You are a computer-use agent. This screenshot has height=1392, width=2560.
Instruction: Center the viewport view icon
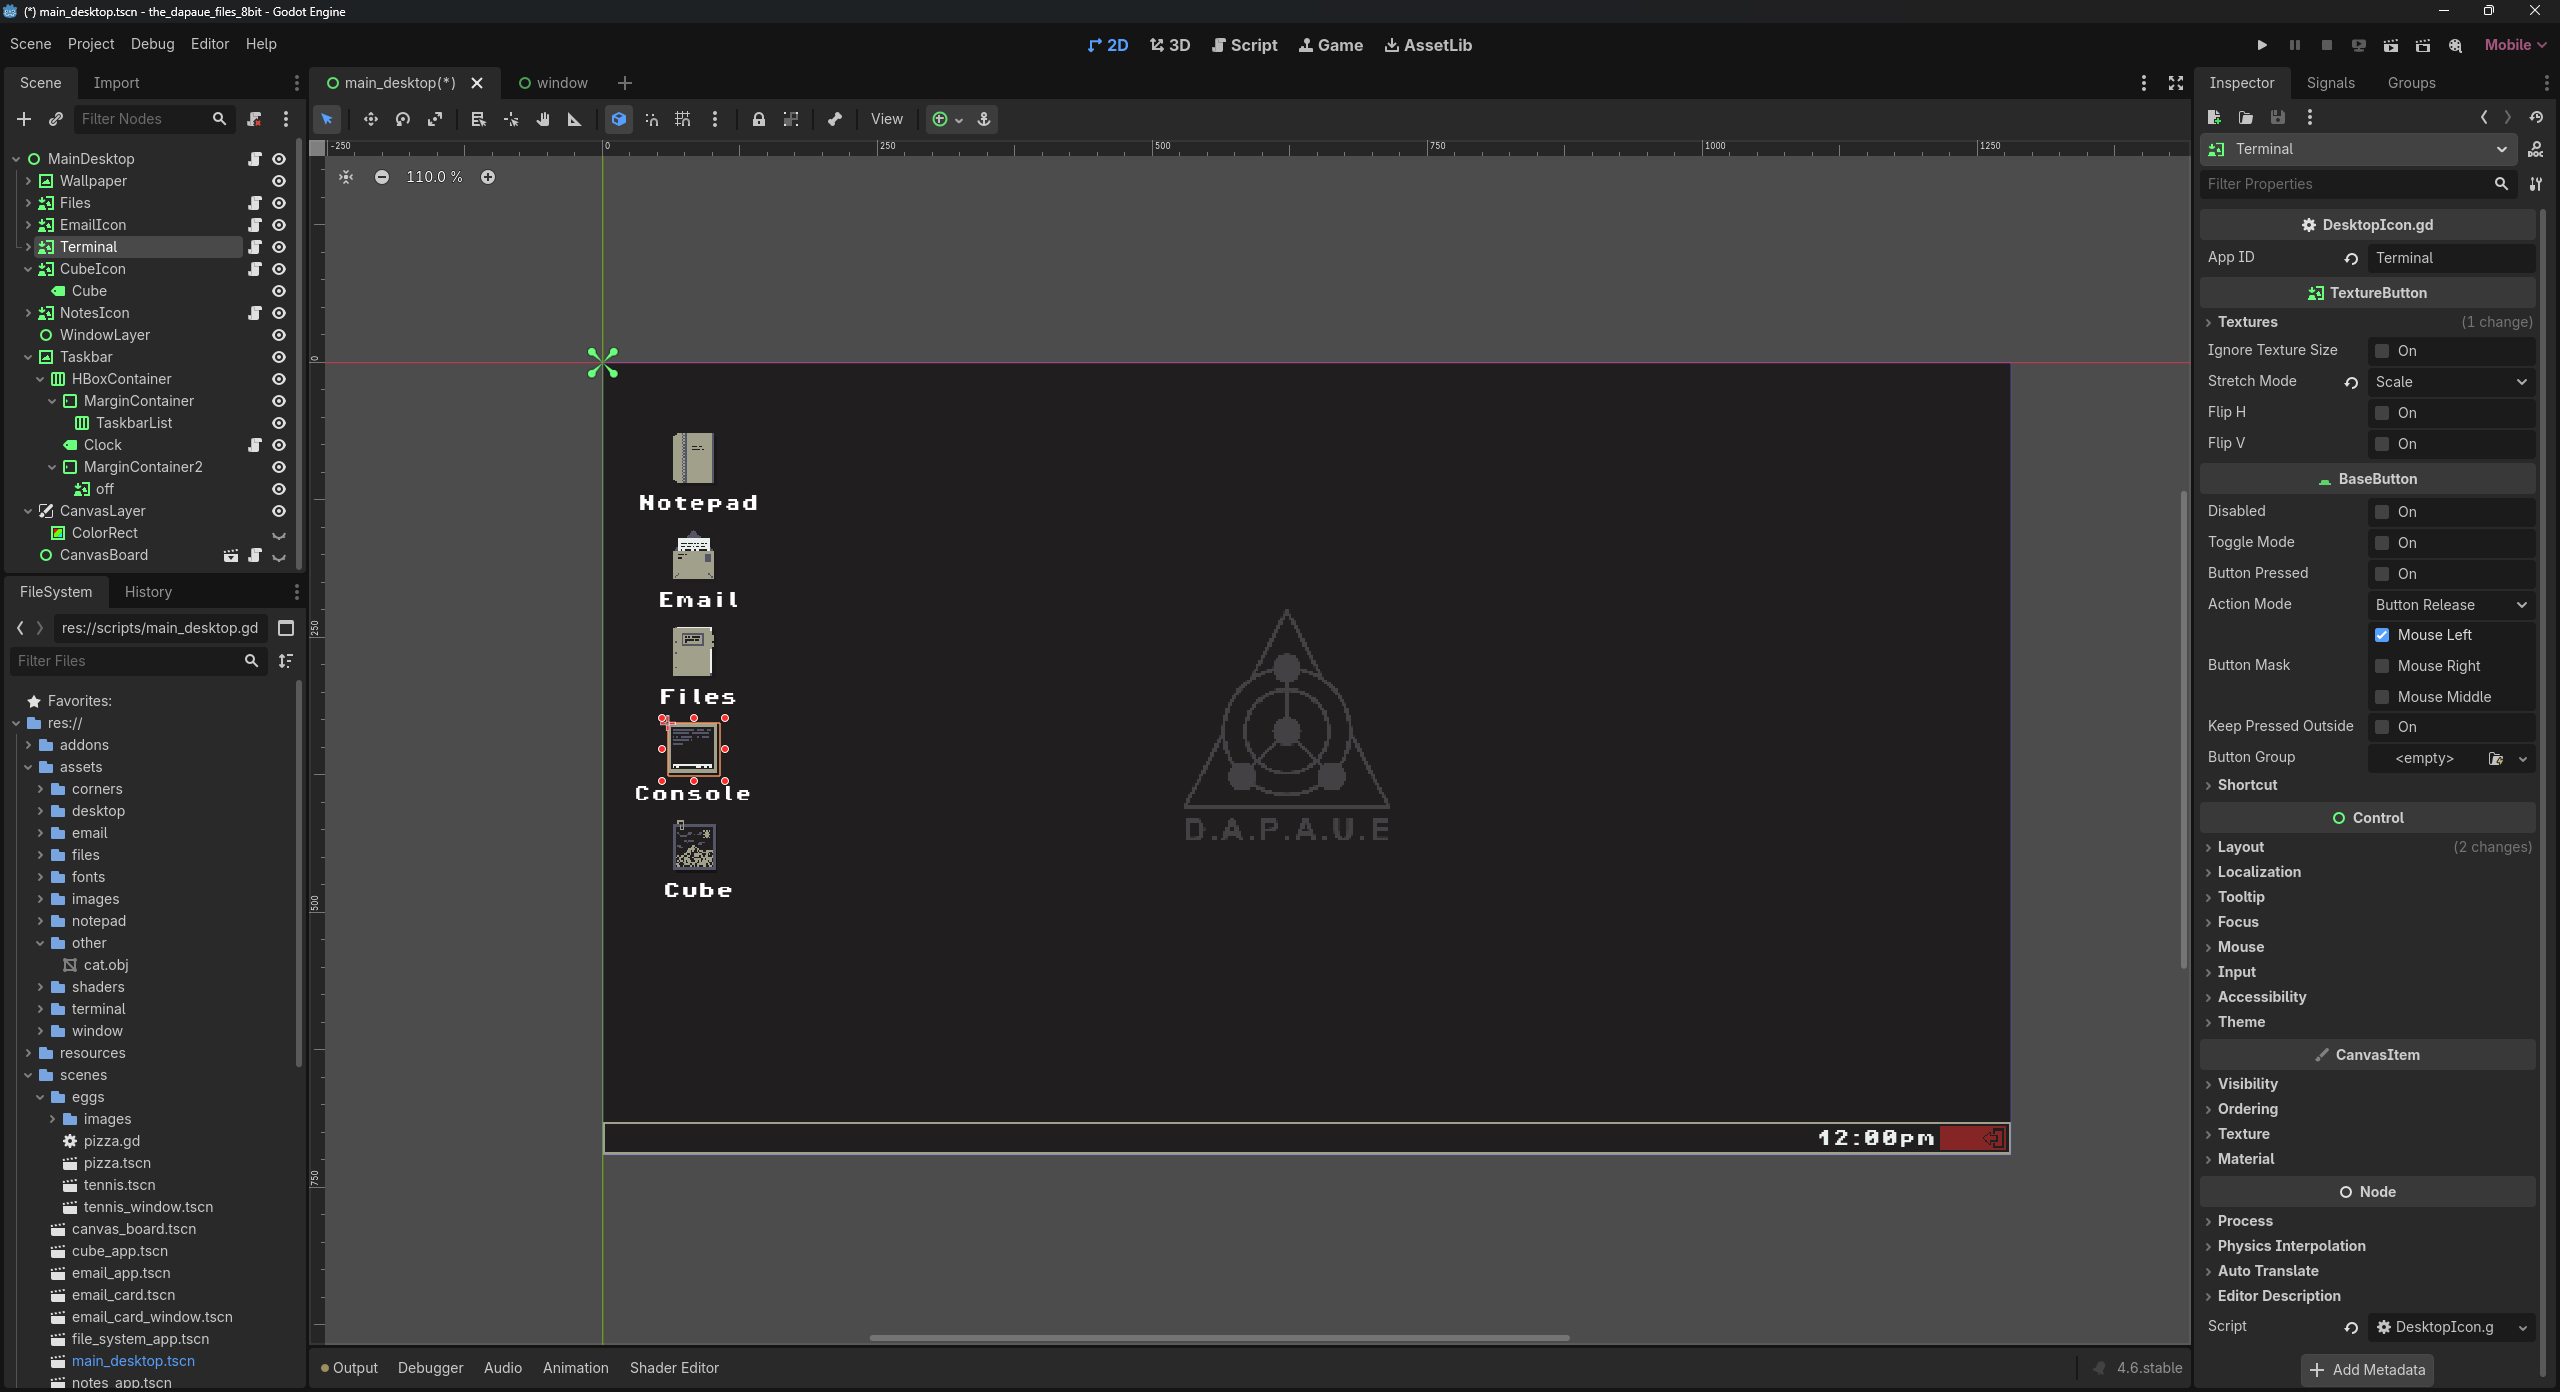click(346, 177)
